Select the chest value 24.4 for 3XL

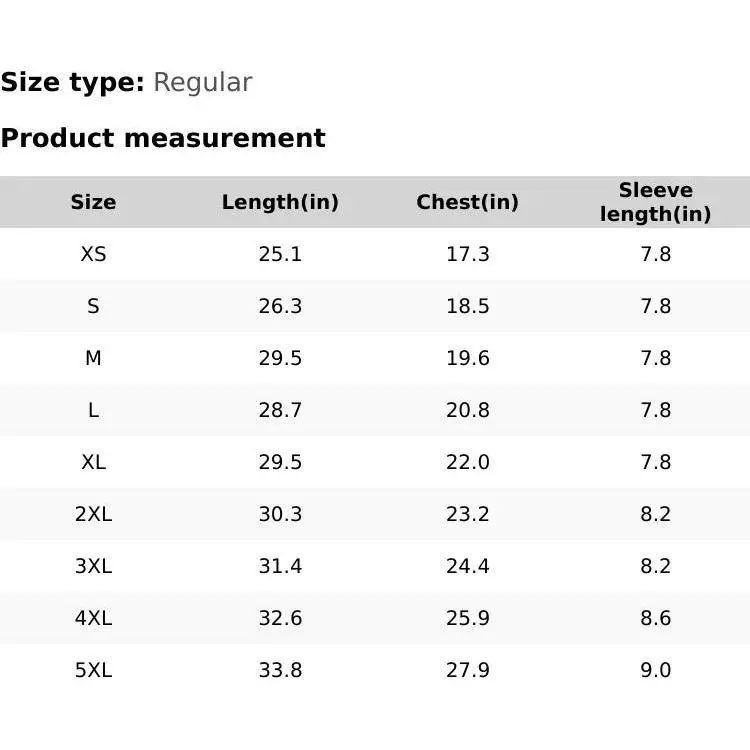(467, 566)
